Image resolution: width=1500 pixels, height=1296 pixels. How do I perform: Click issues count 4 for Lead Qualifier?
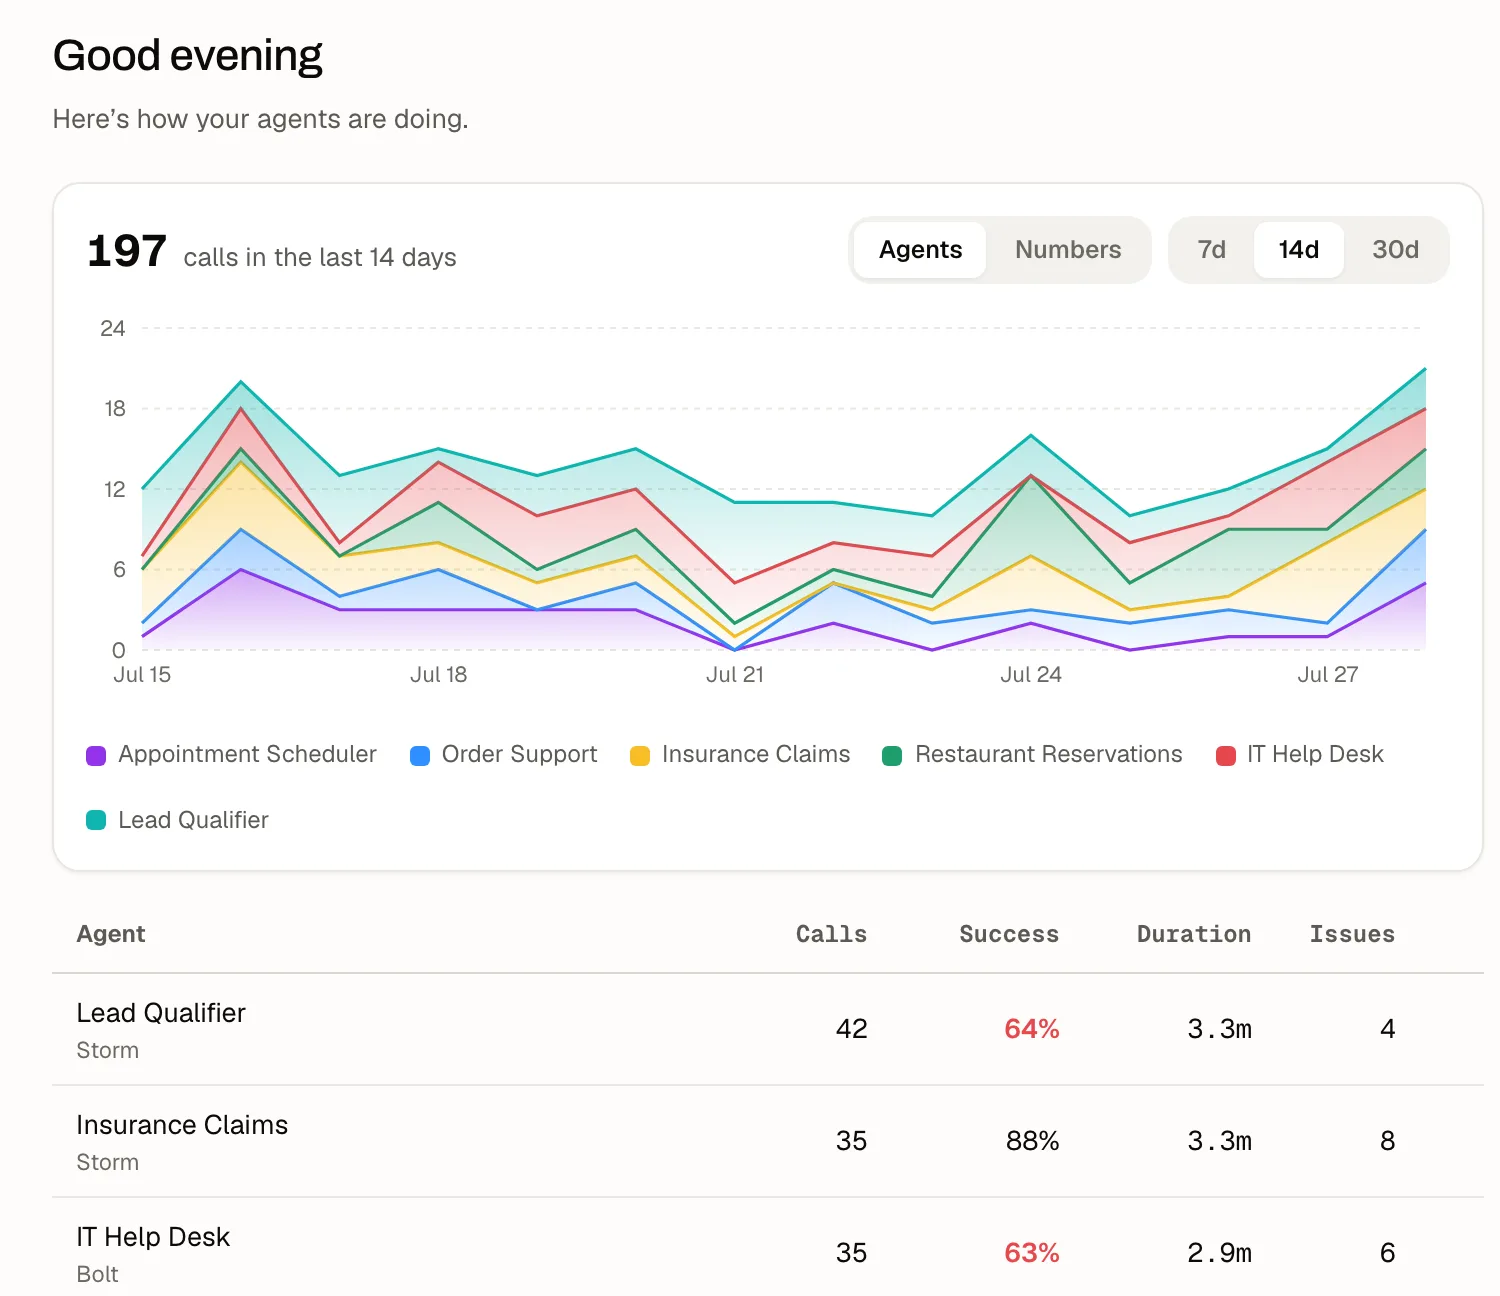click(1387, 1029)
